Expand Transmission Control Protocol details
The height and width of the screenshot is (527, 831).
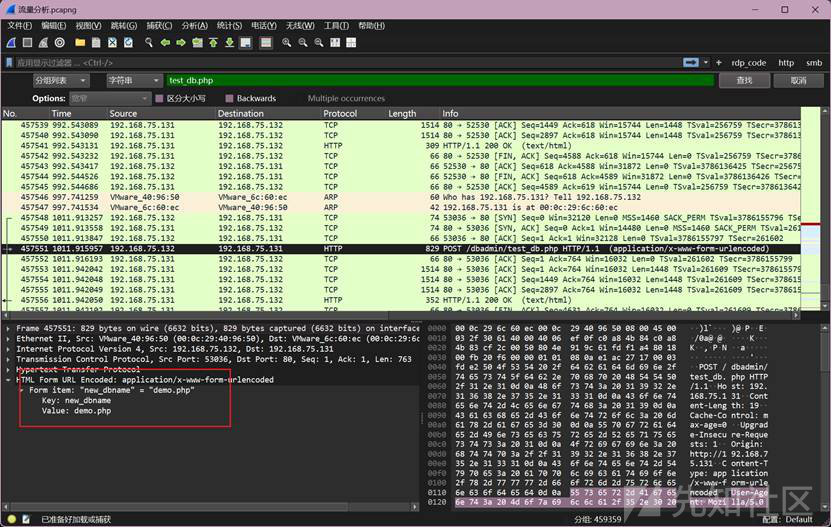tap(7, 359)
